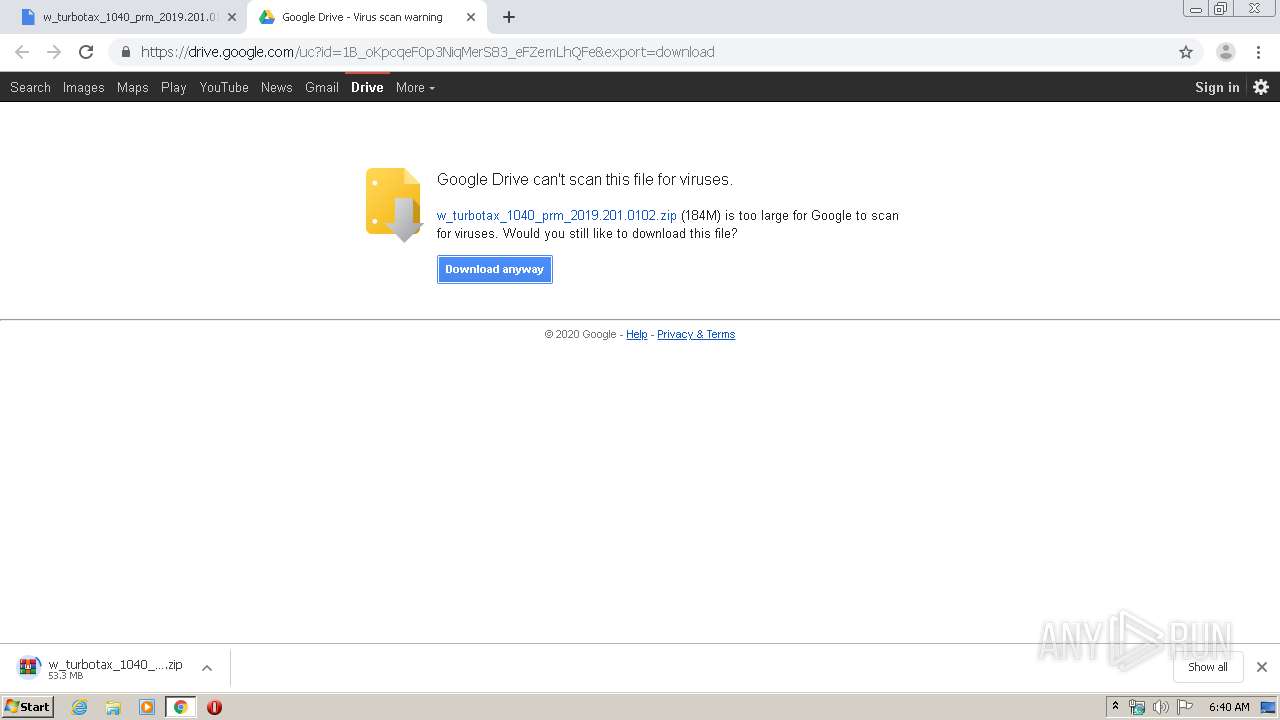The height and width of the screenshot is (720, 1280).
Task: Open the Google settings gear
Action: [1261, 87]
